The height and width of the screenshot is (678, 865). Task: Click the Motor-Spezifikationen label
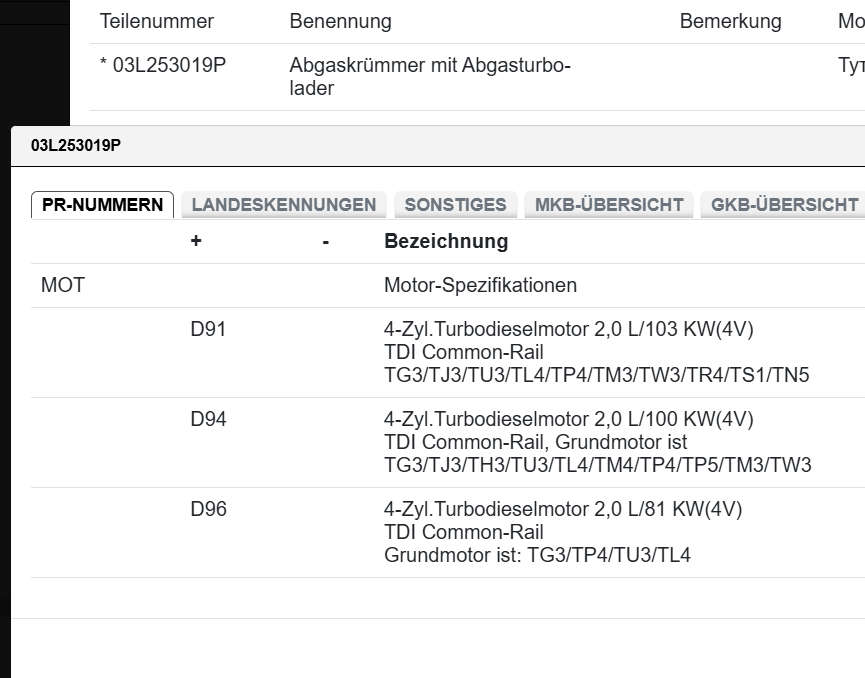(480, 285)
